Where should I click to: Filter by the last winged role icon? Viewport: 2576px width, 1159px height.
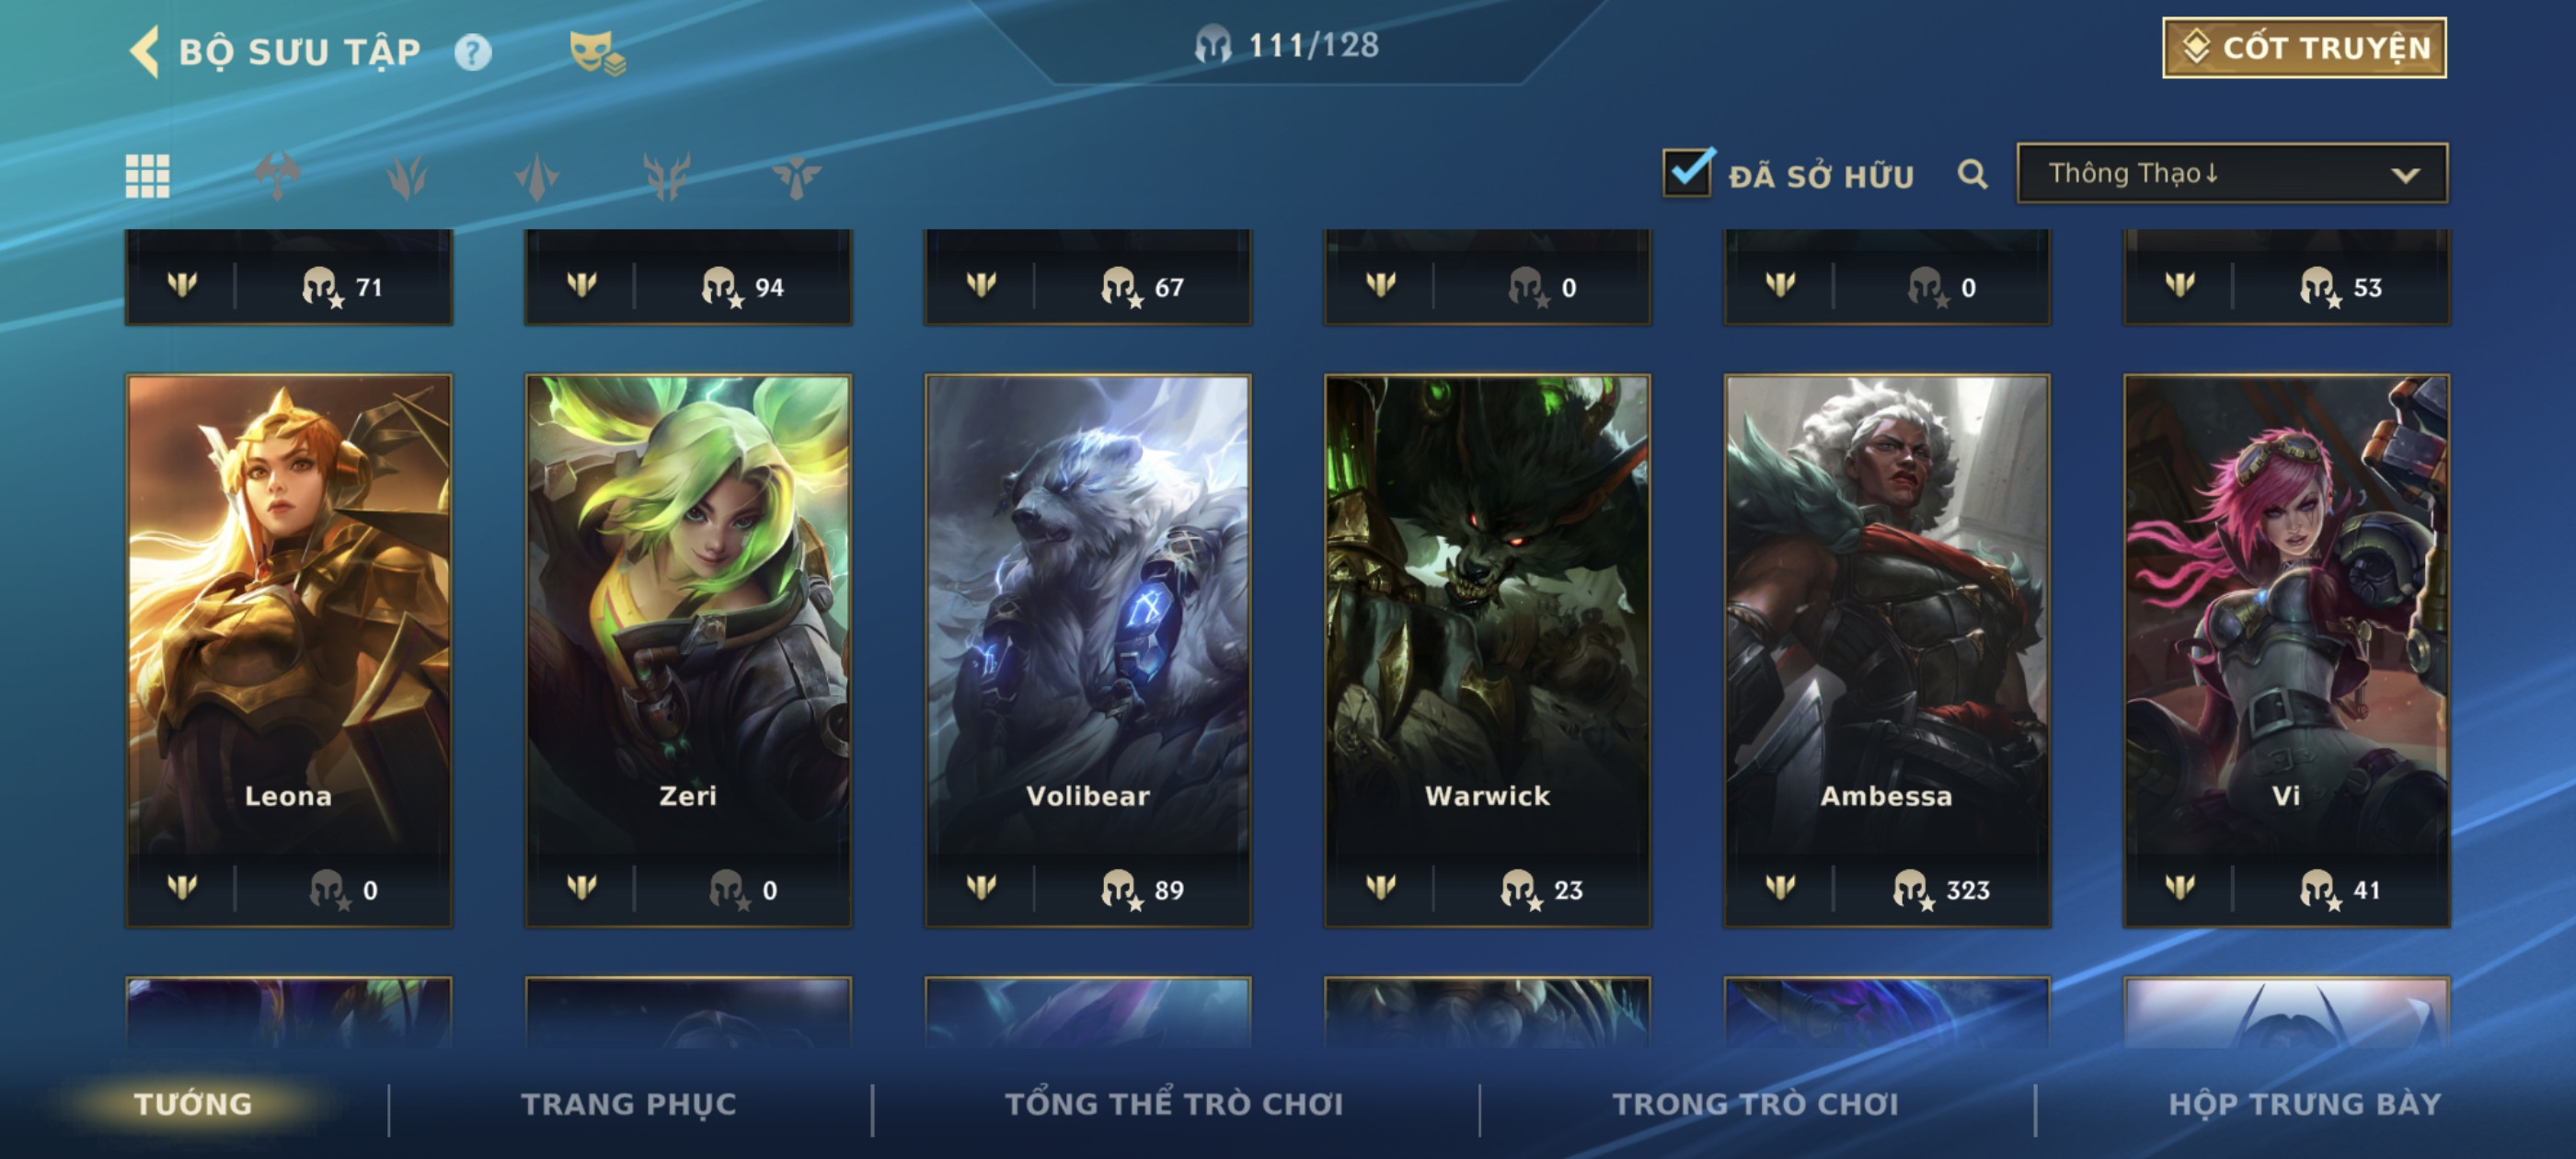[796, 176]
